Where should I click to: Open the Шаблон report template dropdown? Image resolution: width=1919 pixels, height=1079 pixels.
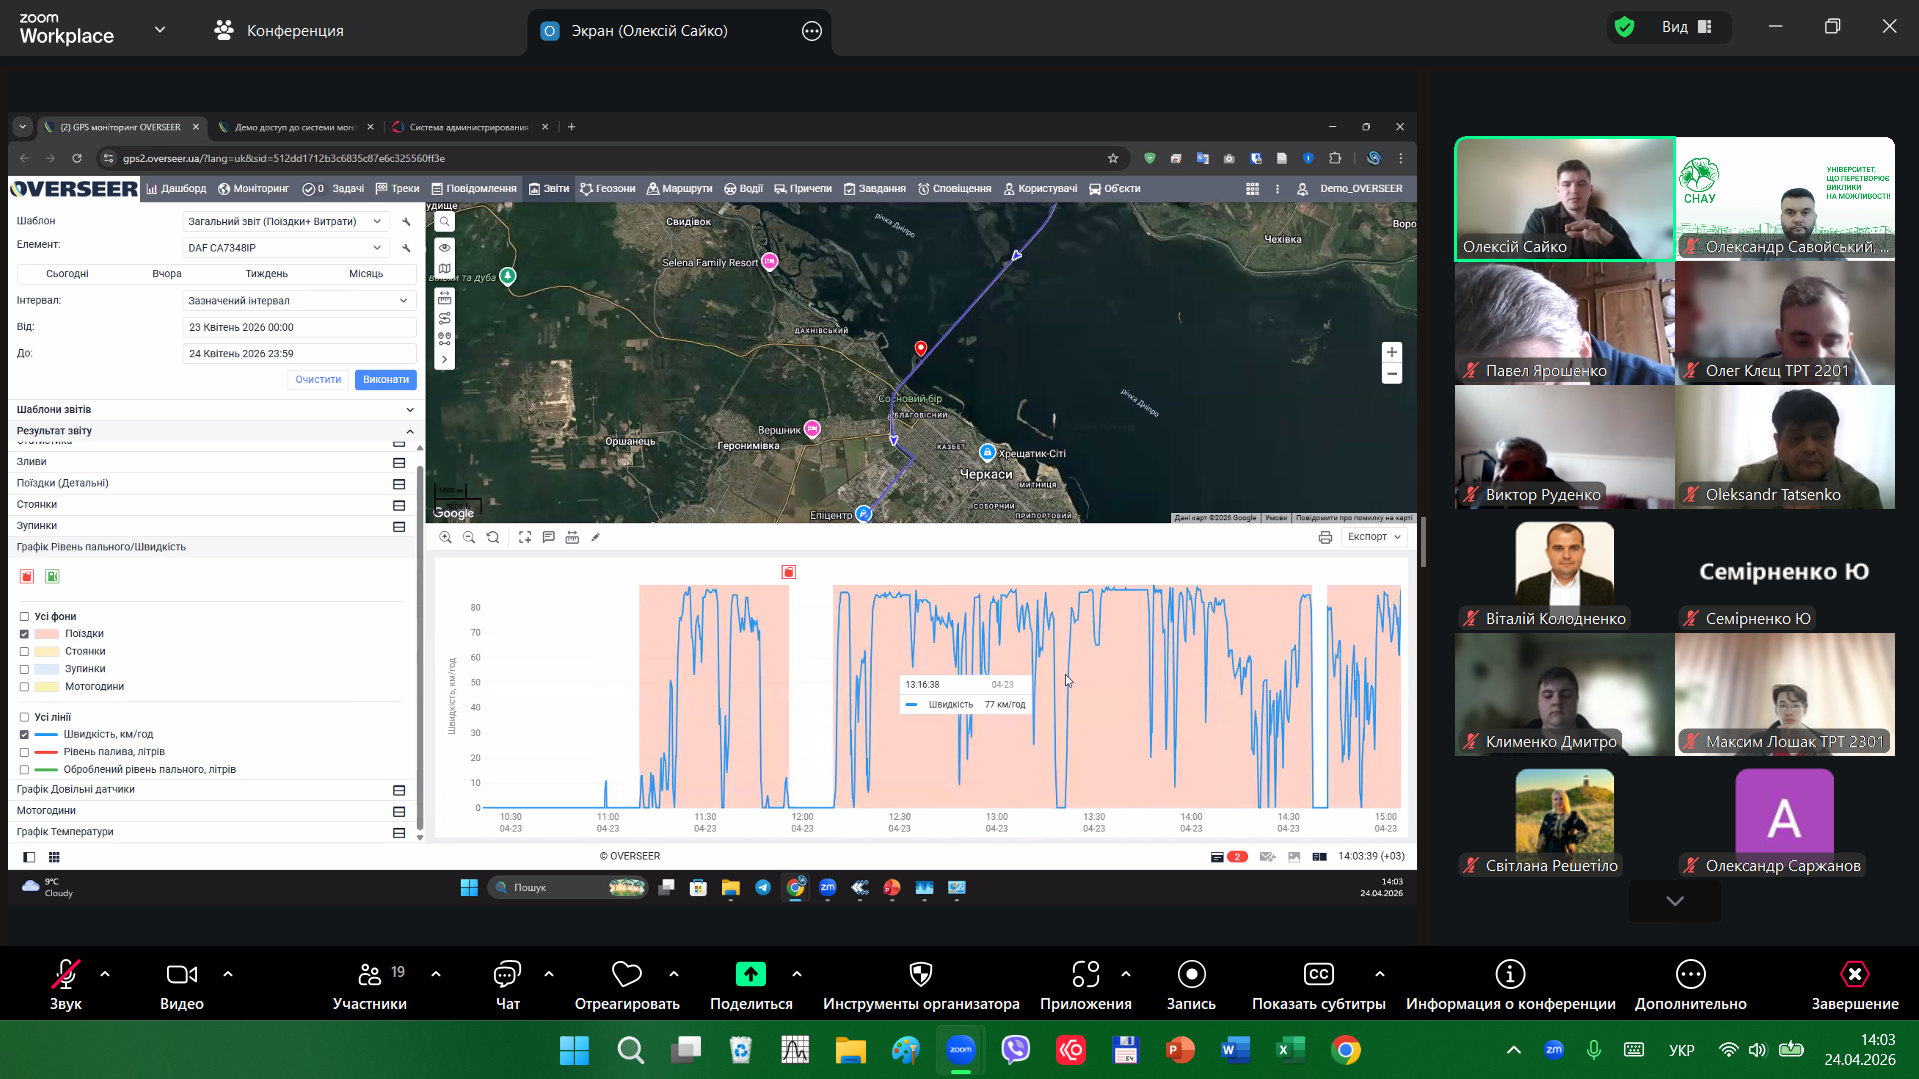pyautogui.click(x=284, y=222)
